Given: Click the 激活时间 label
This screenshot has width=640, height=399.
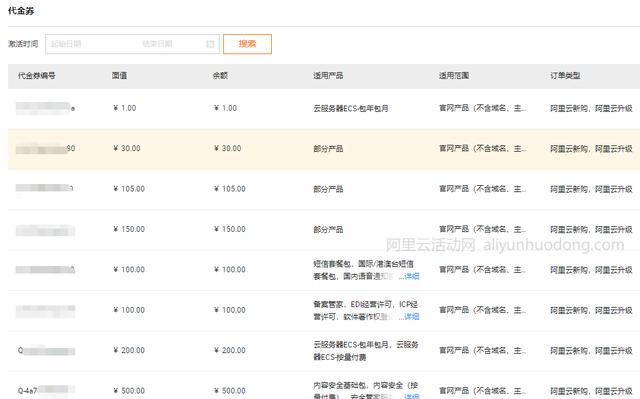Looking at the screenshot, I should (x=23, y=44).
